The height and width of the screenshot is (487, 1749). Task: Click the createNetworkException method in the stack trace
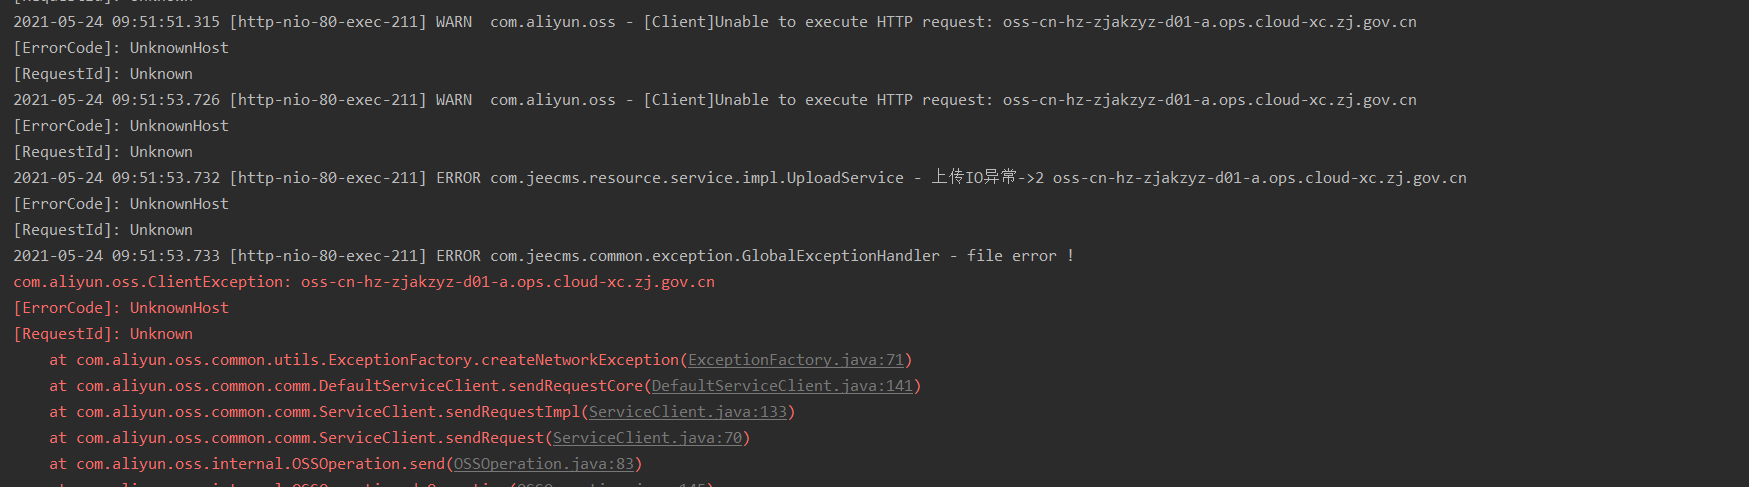pos(580,360)
